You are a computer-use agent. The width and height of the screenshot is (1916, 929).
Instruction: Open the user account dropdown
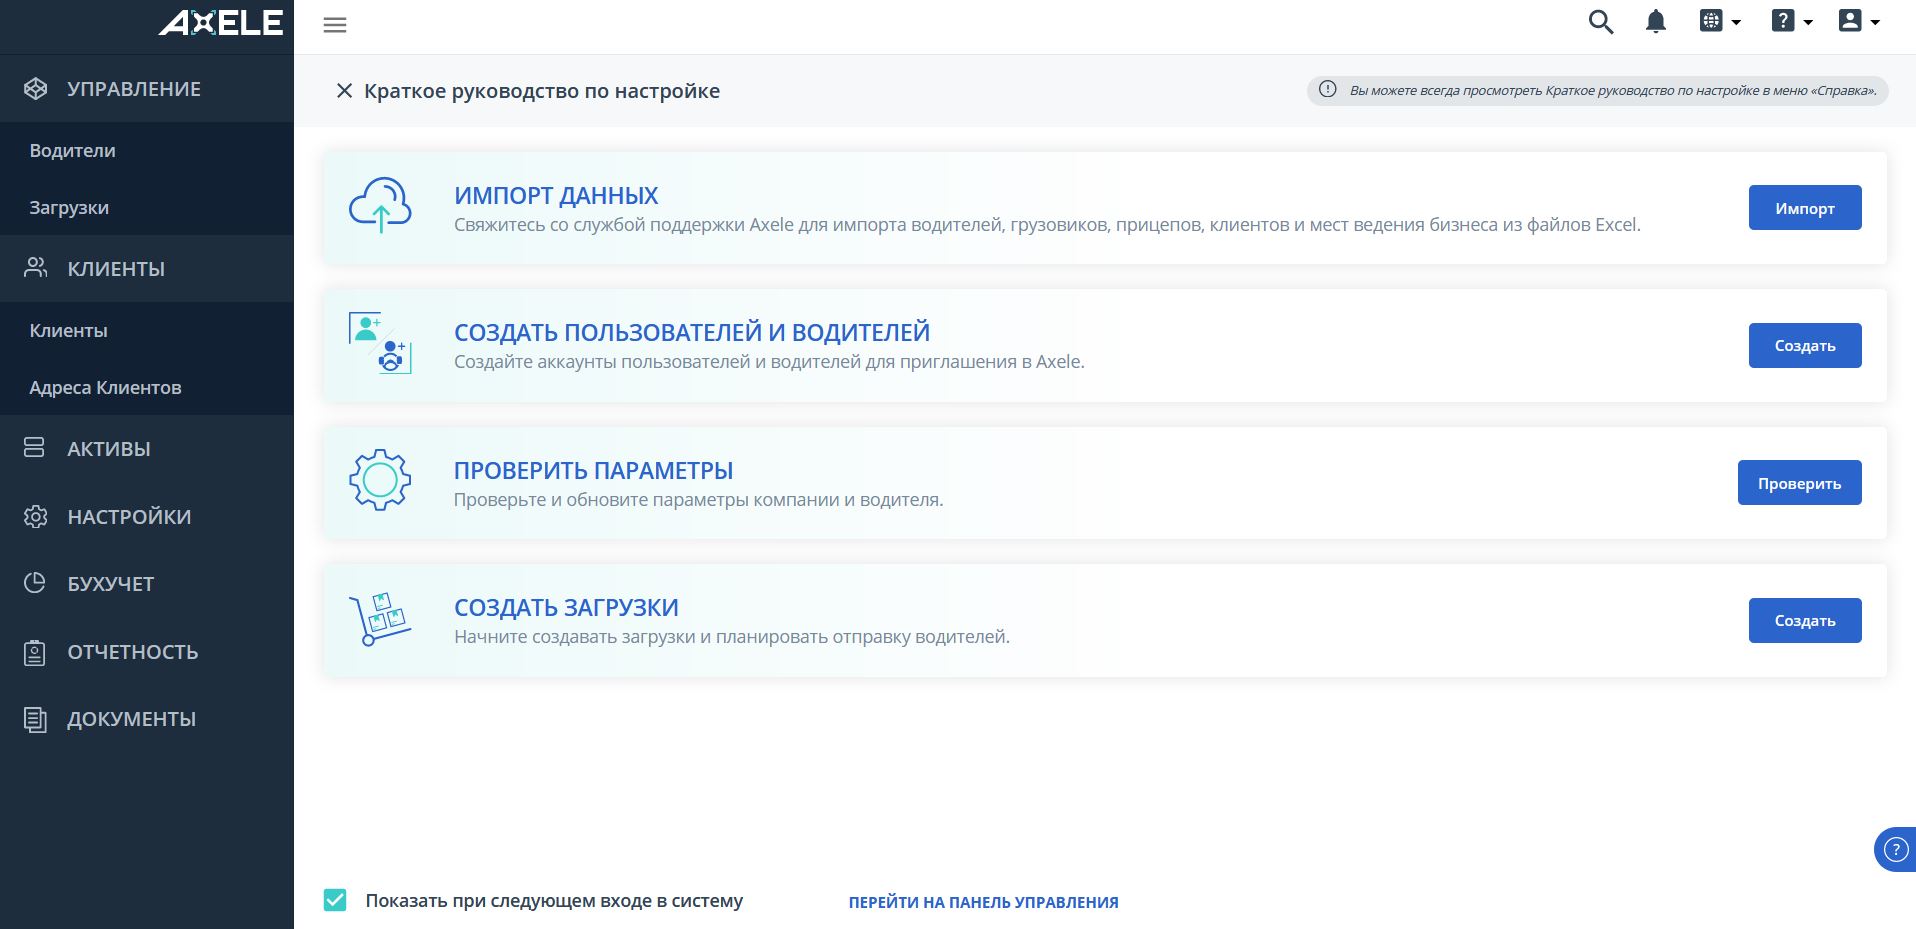1859,21
